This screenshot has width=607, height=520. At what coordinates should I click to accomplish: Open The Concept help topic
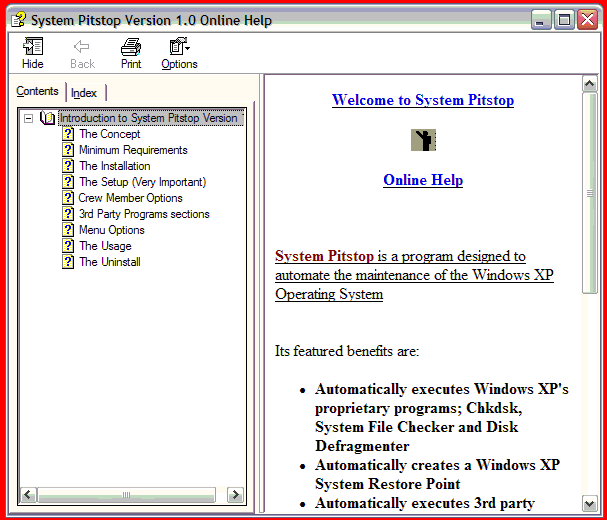point(109,134)
